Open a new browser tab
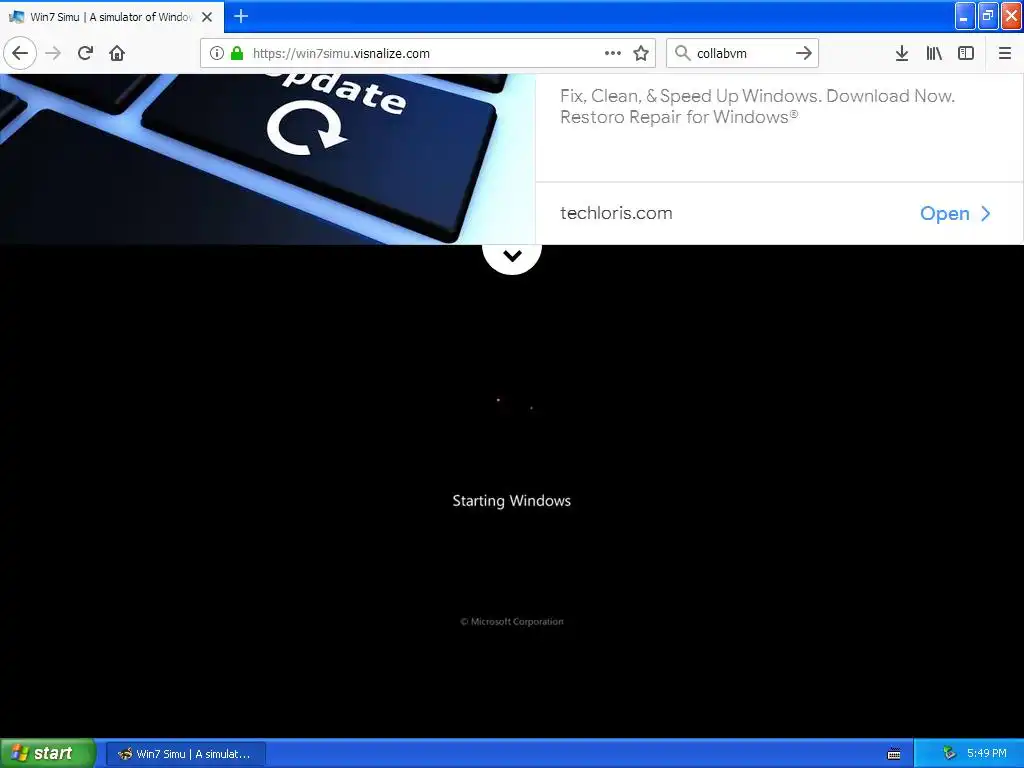 click(241, 16)
